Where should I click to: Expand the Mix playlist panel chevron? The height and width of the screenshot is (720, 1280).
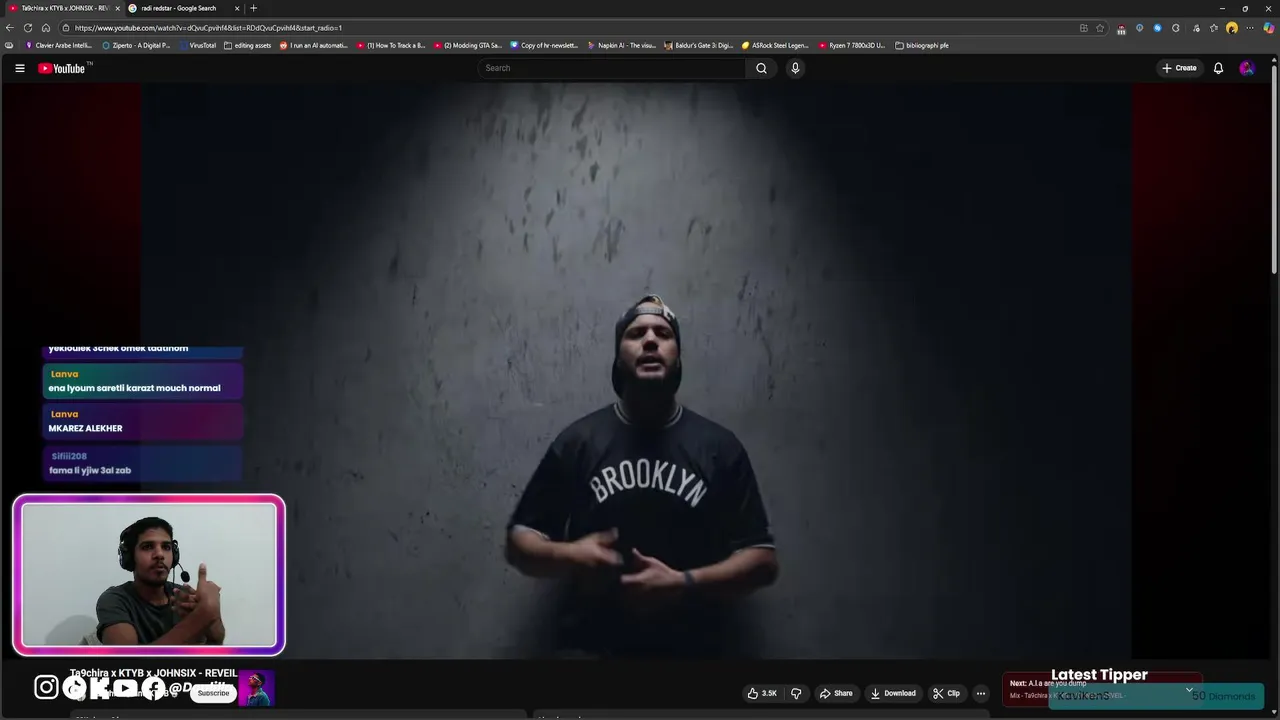tap(1189, 689)
